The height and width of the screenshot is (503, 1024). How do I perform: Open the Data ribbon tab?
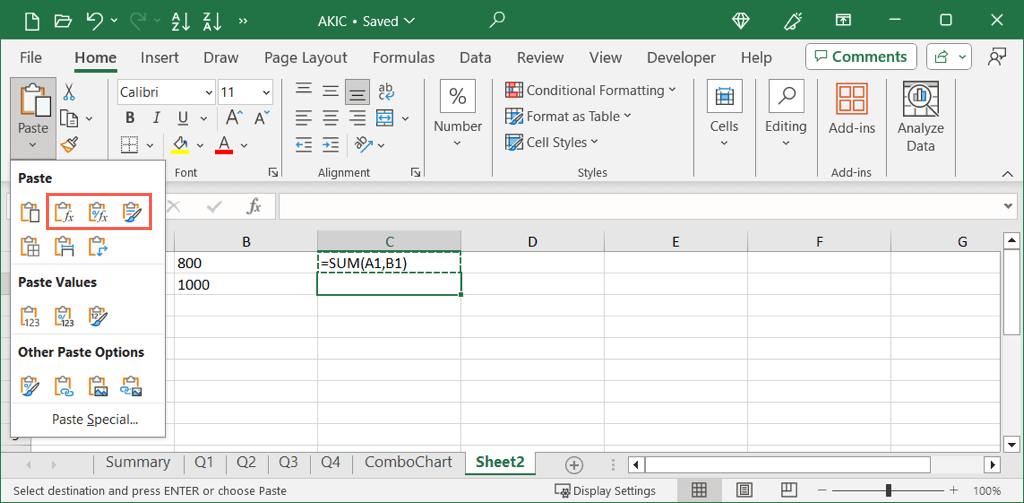475,57
